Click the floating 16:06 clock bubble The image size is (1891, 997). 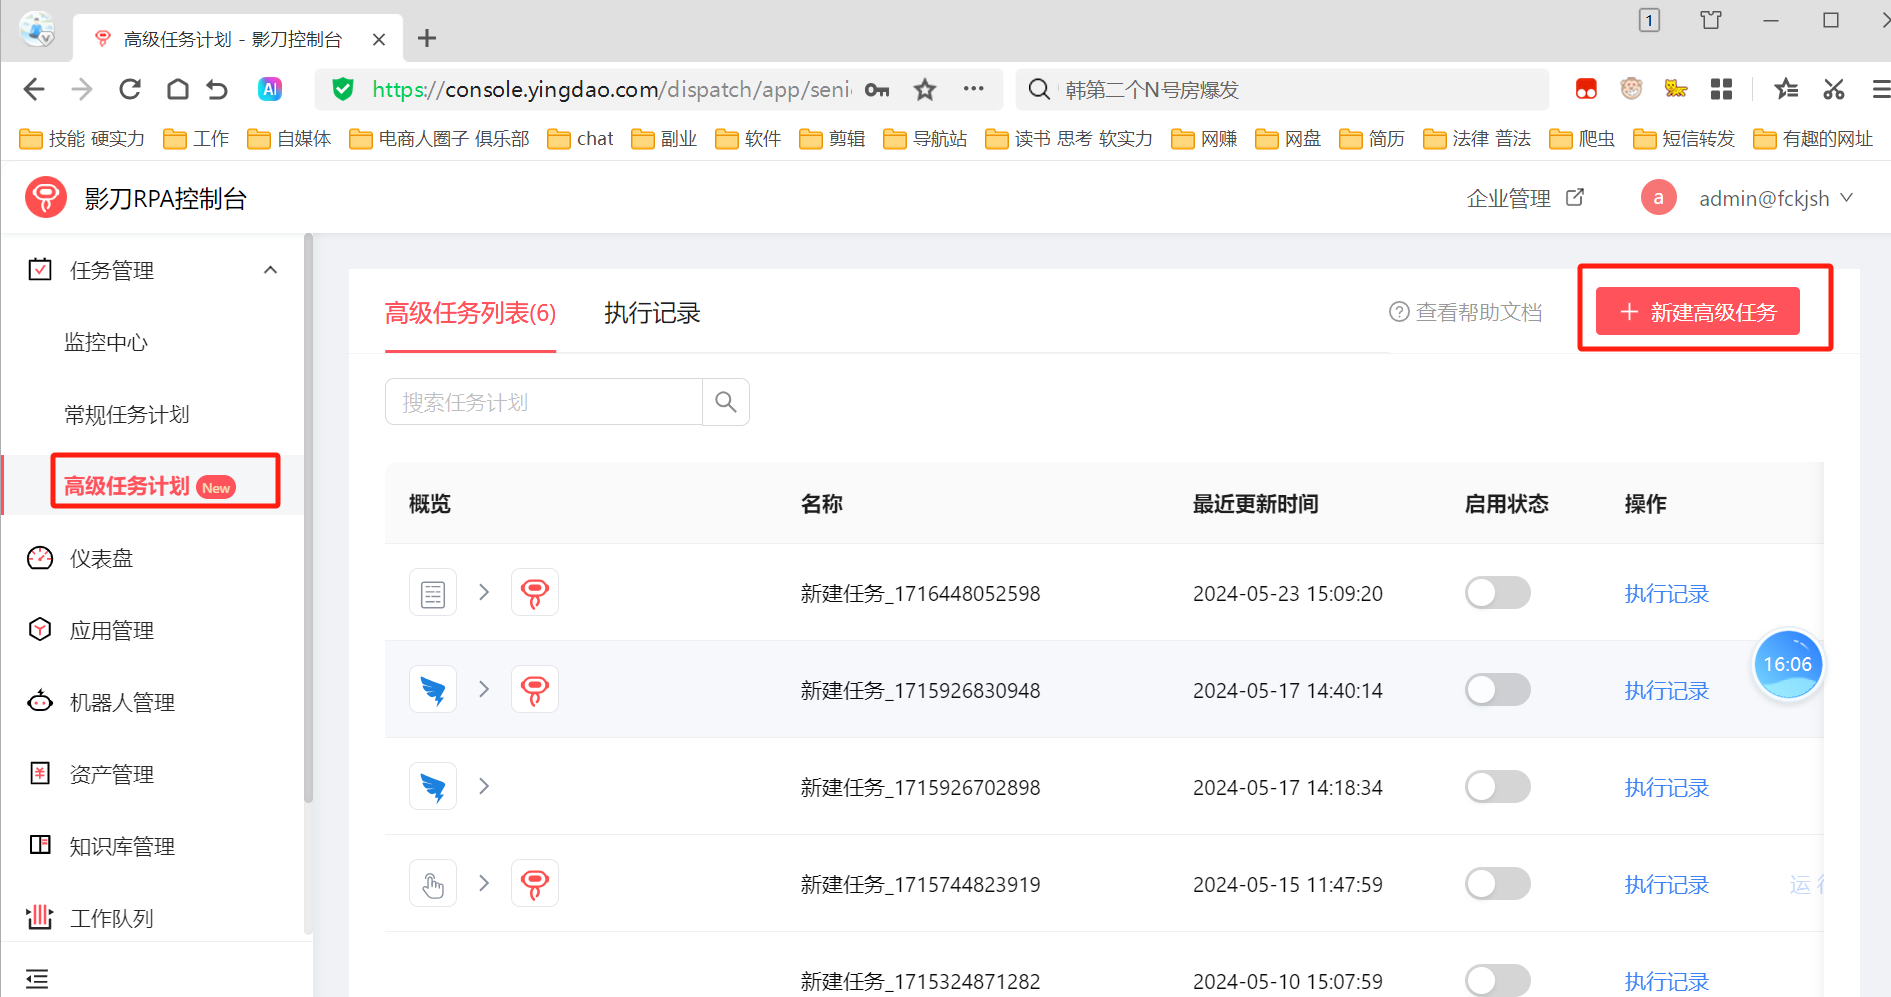tap(1788, 665)
